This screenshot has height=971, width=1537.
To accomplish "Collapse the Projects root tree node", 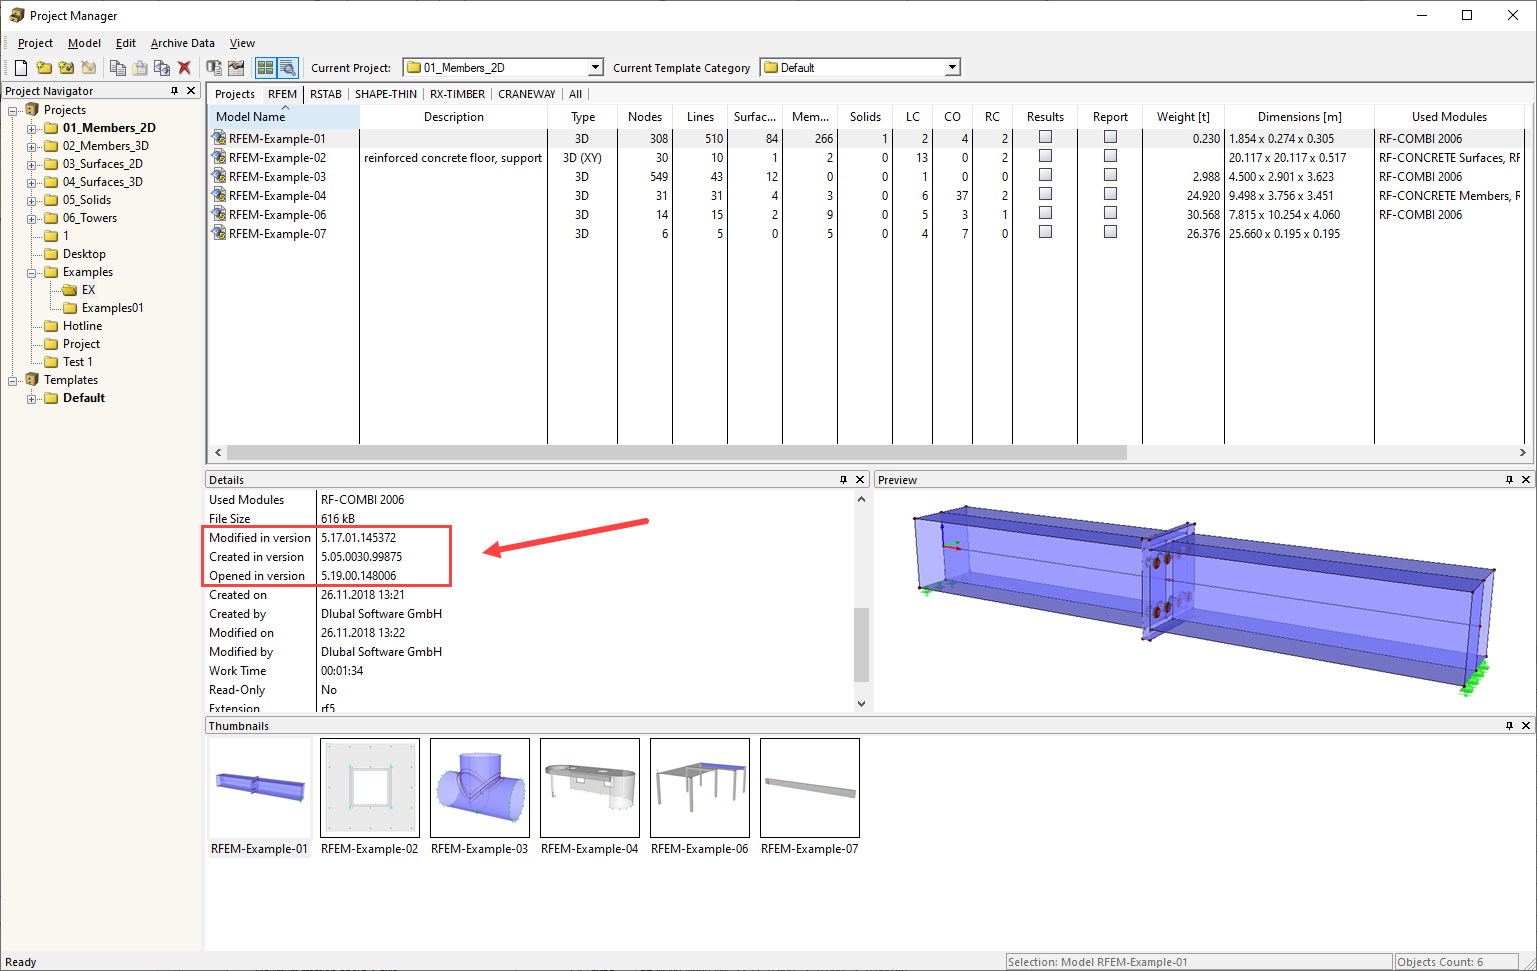I will pyautogui.click(x=13, y=110).
